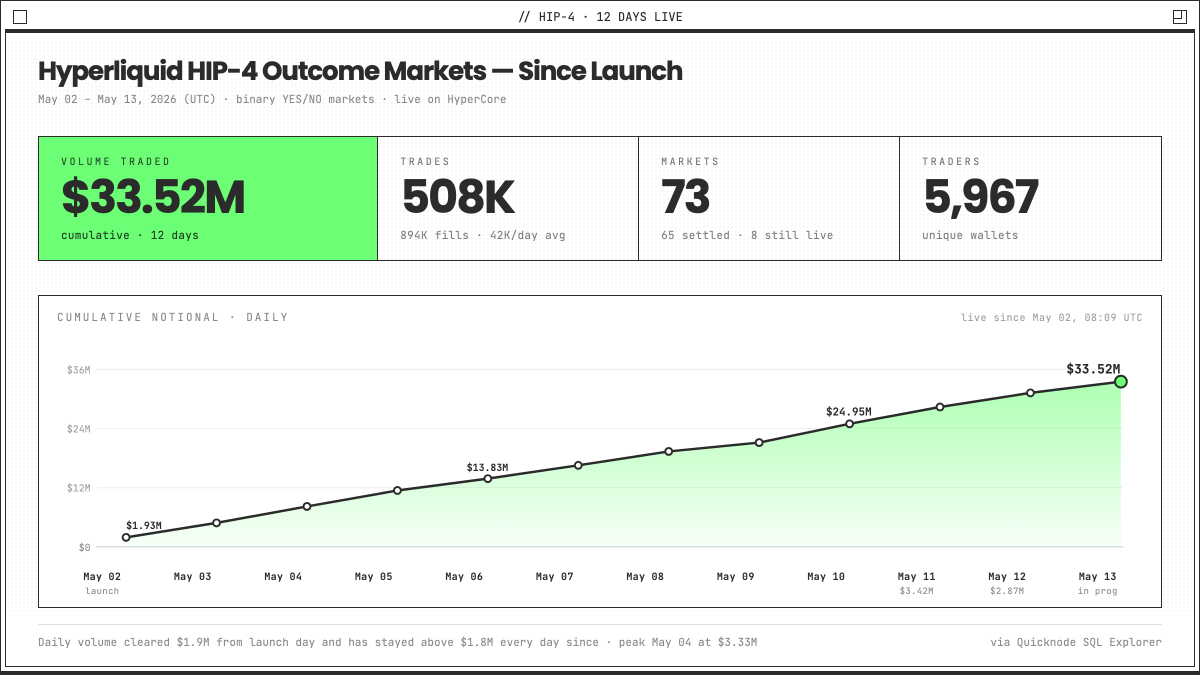
Task: Open the 'via Quicknode SQL Explorer' credit
Action: click(x=1076, y=642)
